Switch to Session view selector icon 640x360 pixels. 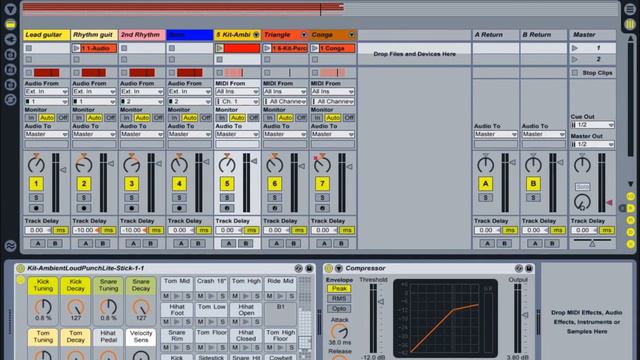click(631, 24)
